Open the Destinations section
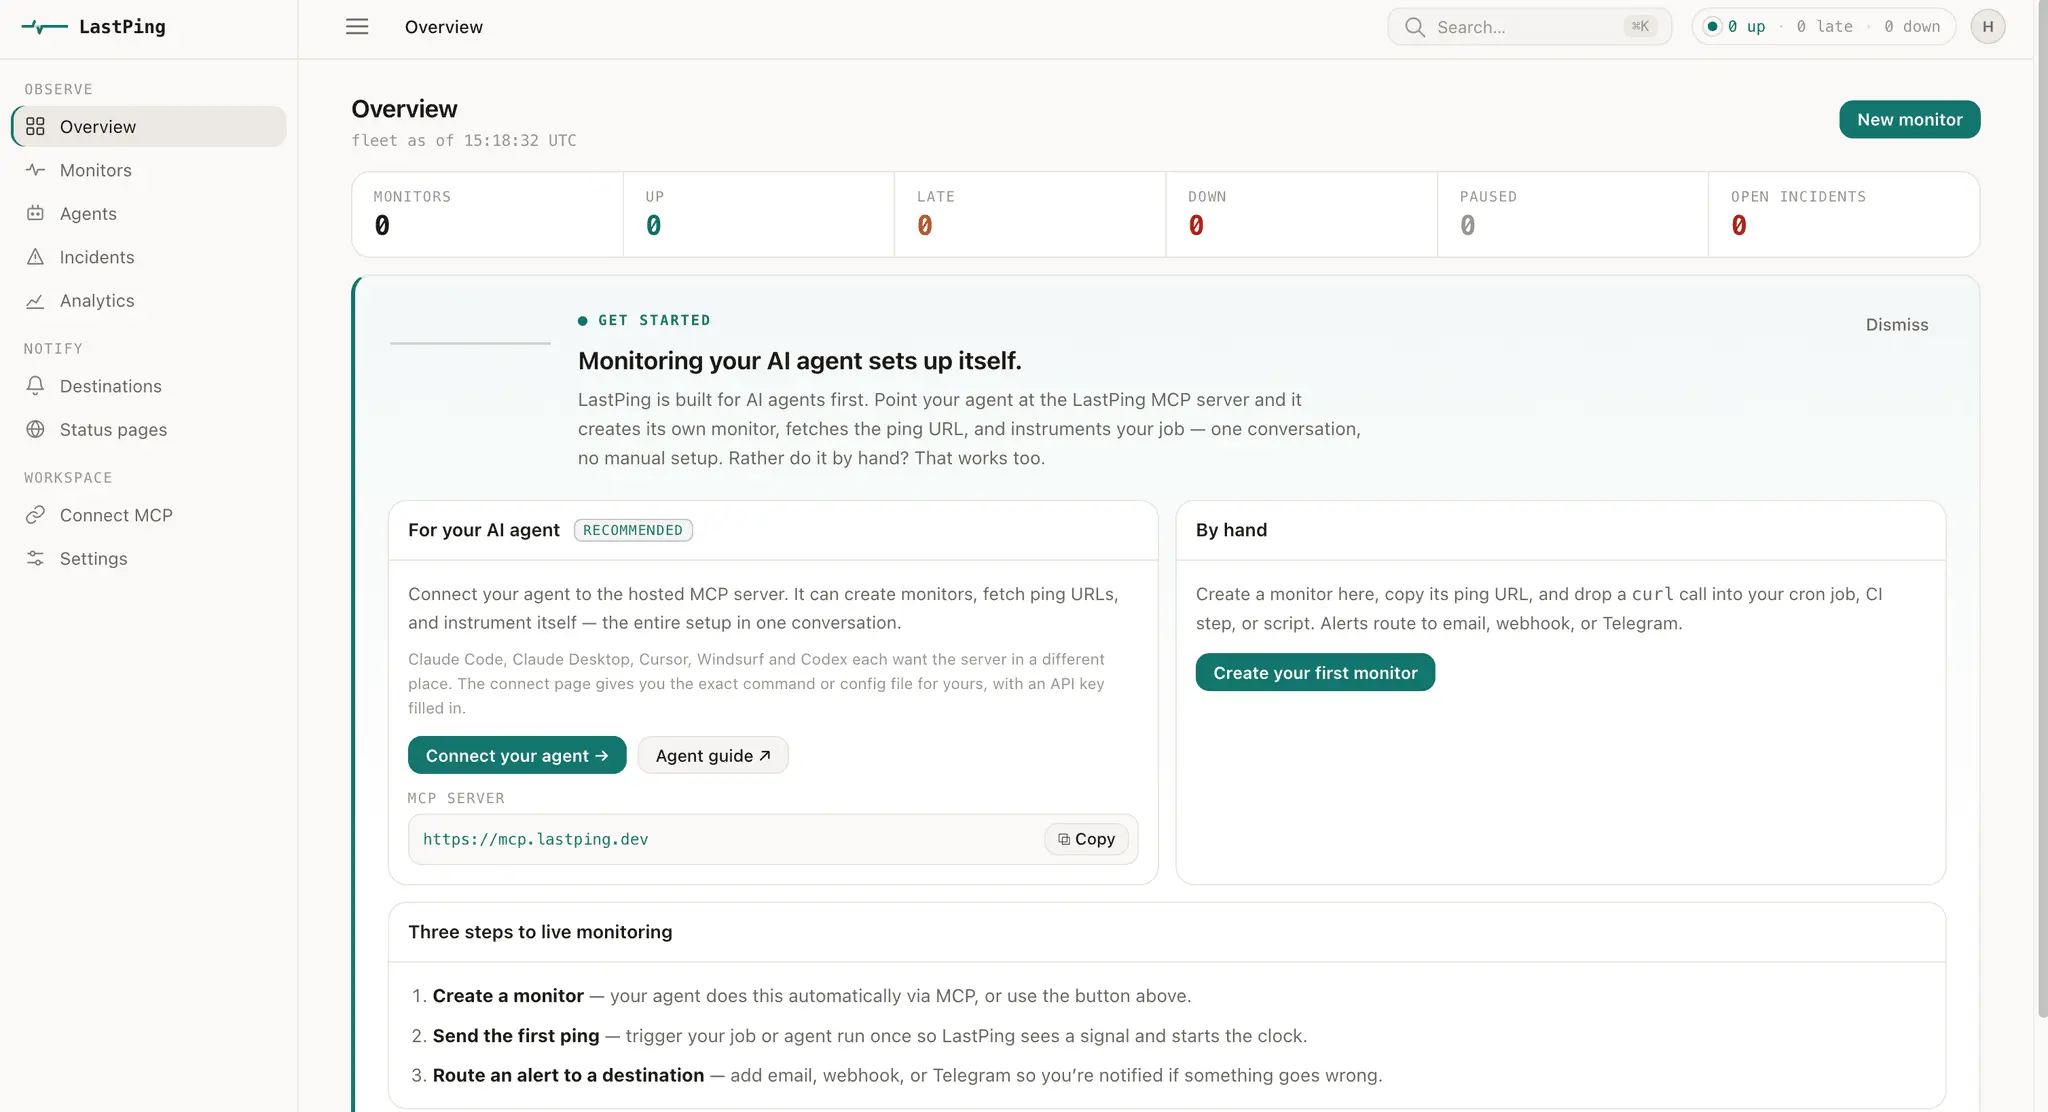Viewport: 2048px width, 1112px height. pyautogui.click(x=149, y=386)
